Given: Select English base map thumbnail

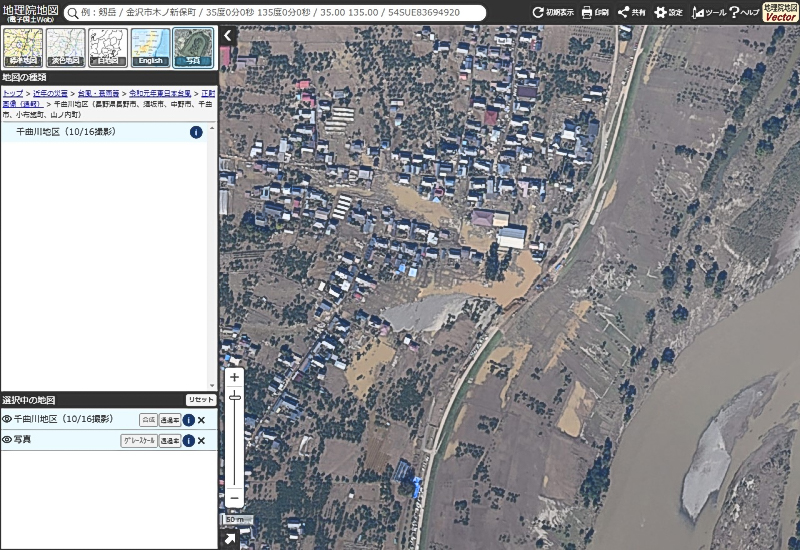Looking at the screenshot, I should 151,47.
